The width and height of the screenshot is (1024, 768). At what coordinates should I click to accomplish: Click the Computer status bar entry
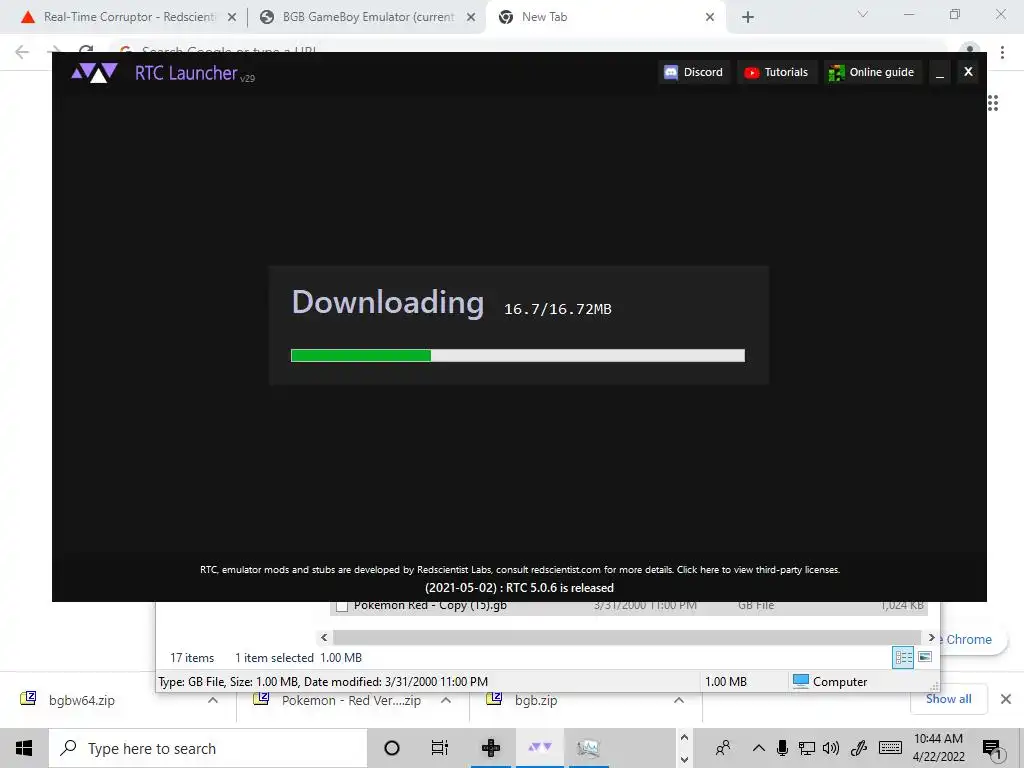(830, 682)
